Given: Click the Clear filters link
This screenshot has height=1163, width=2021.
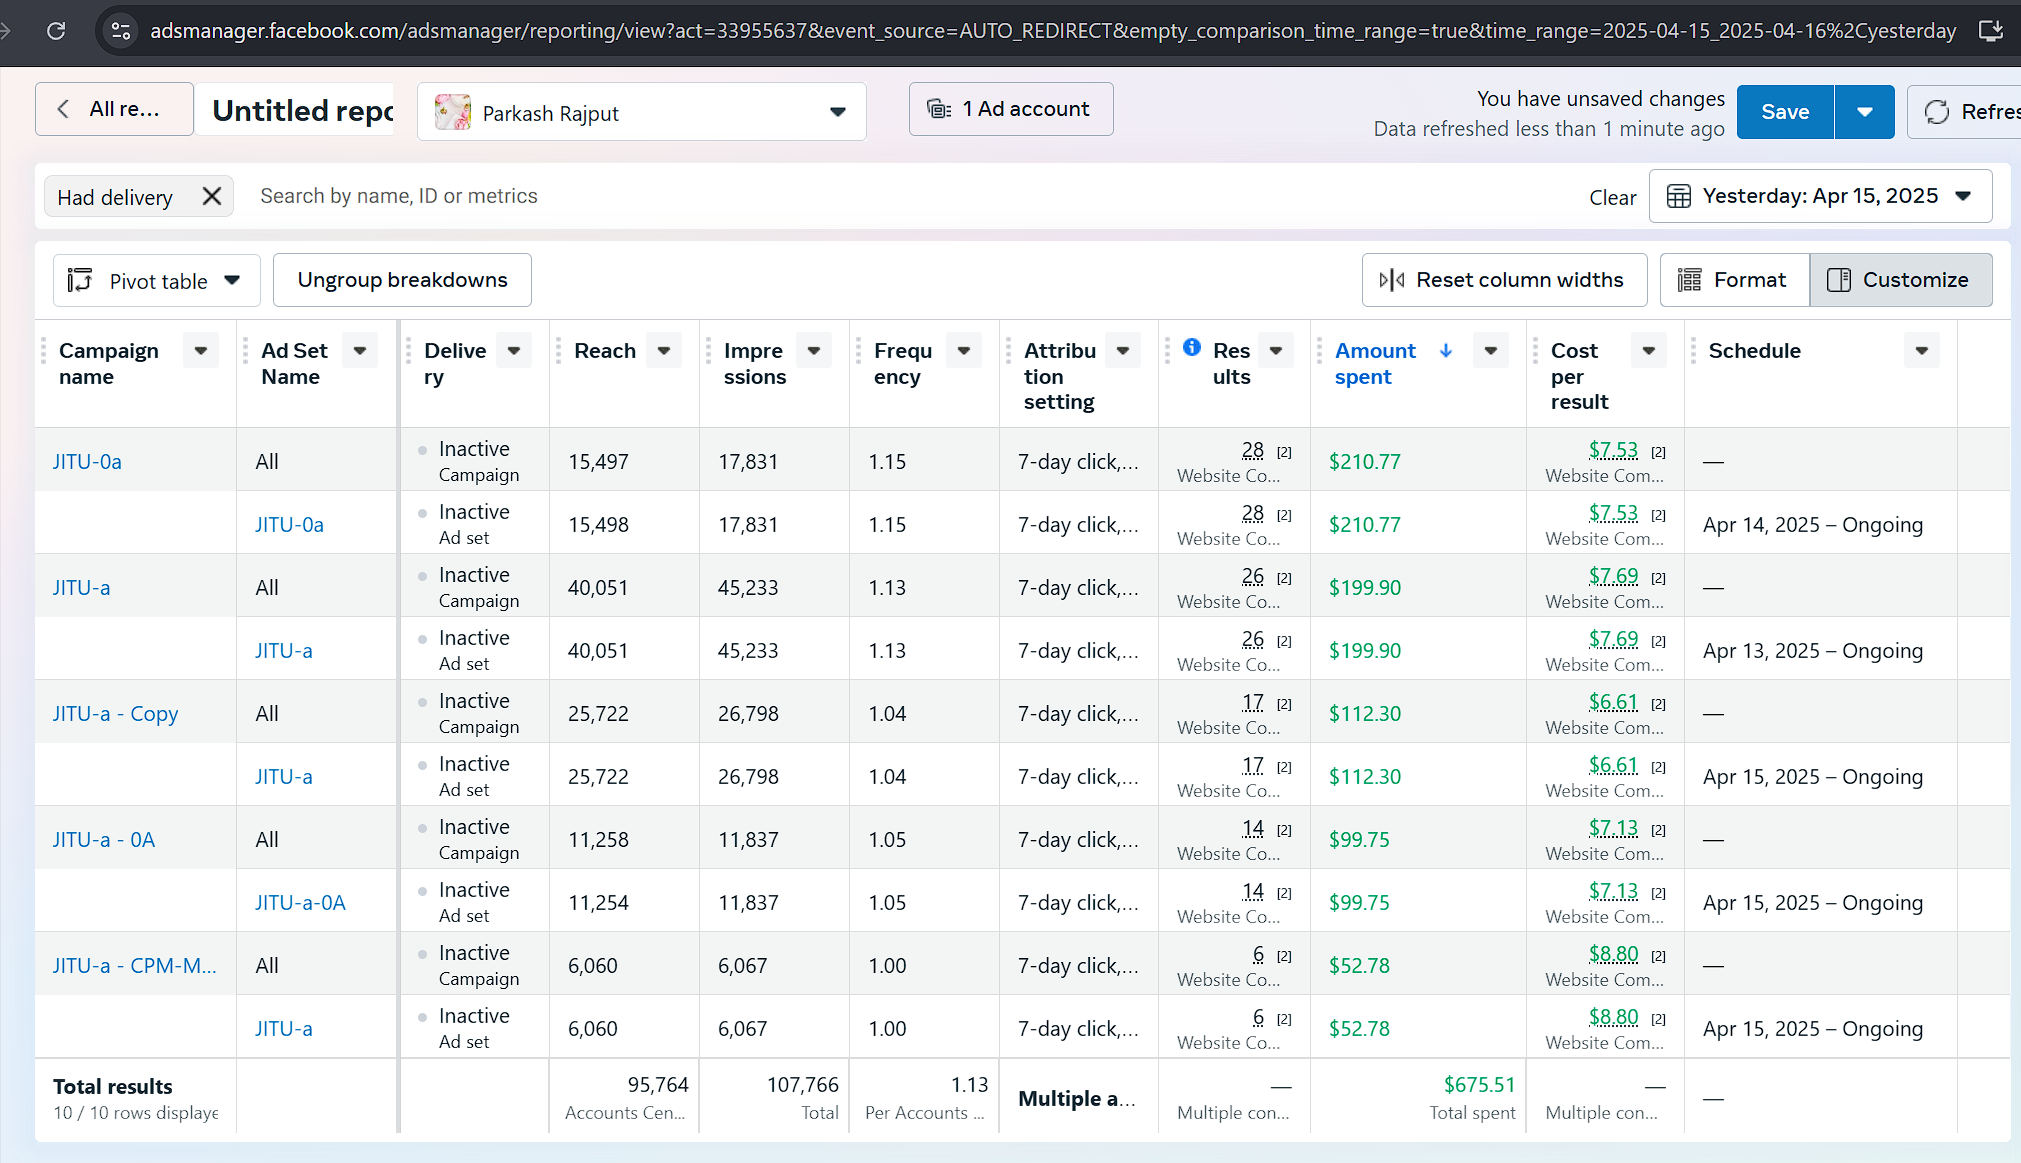Looking at the screenshot, I should (x=1612, y=198).
